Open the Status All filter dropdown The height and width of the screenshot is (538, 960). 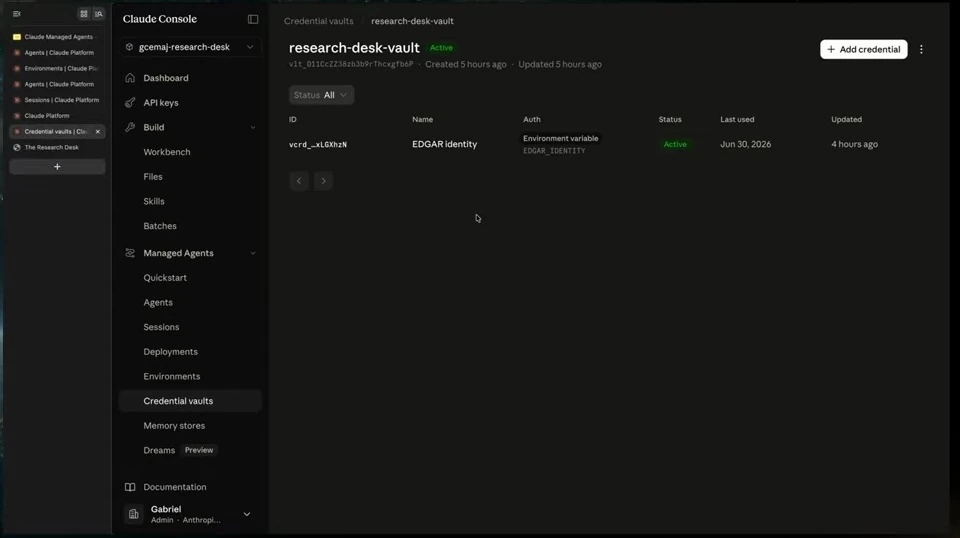(321, 95)
